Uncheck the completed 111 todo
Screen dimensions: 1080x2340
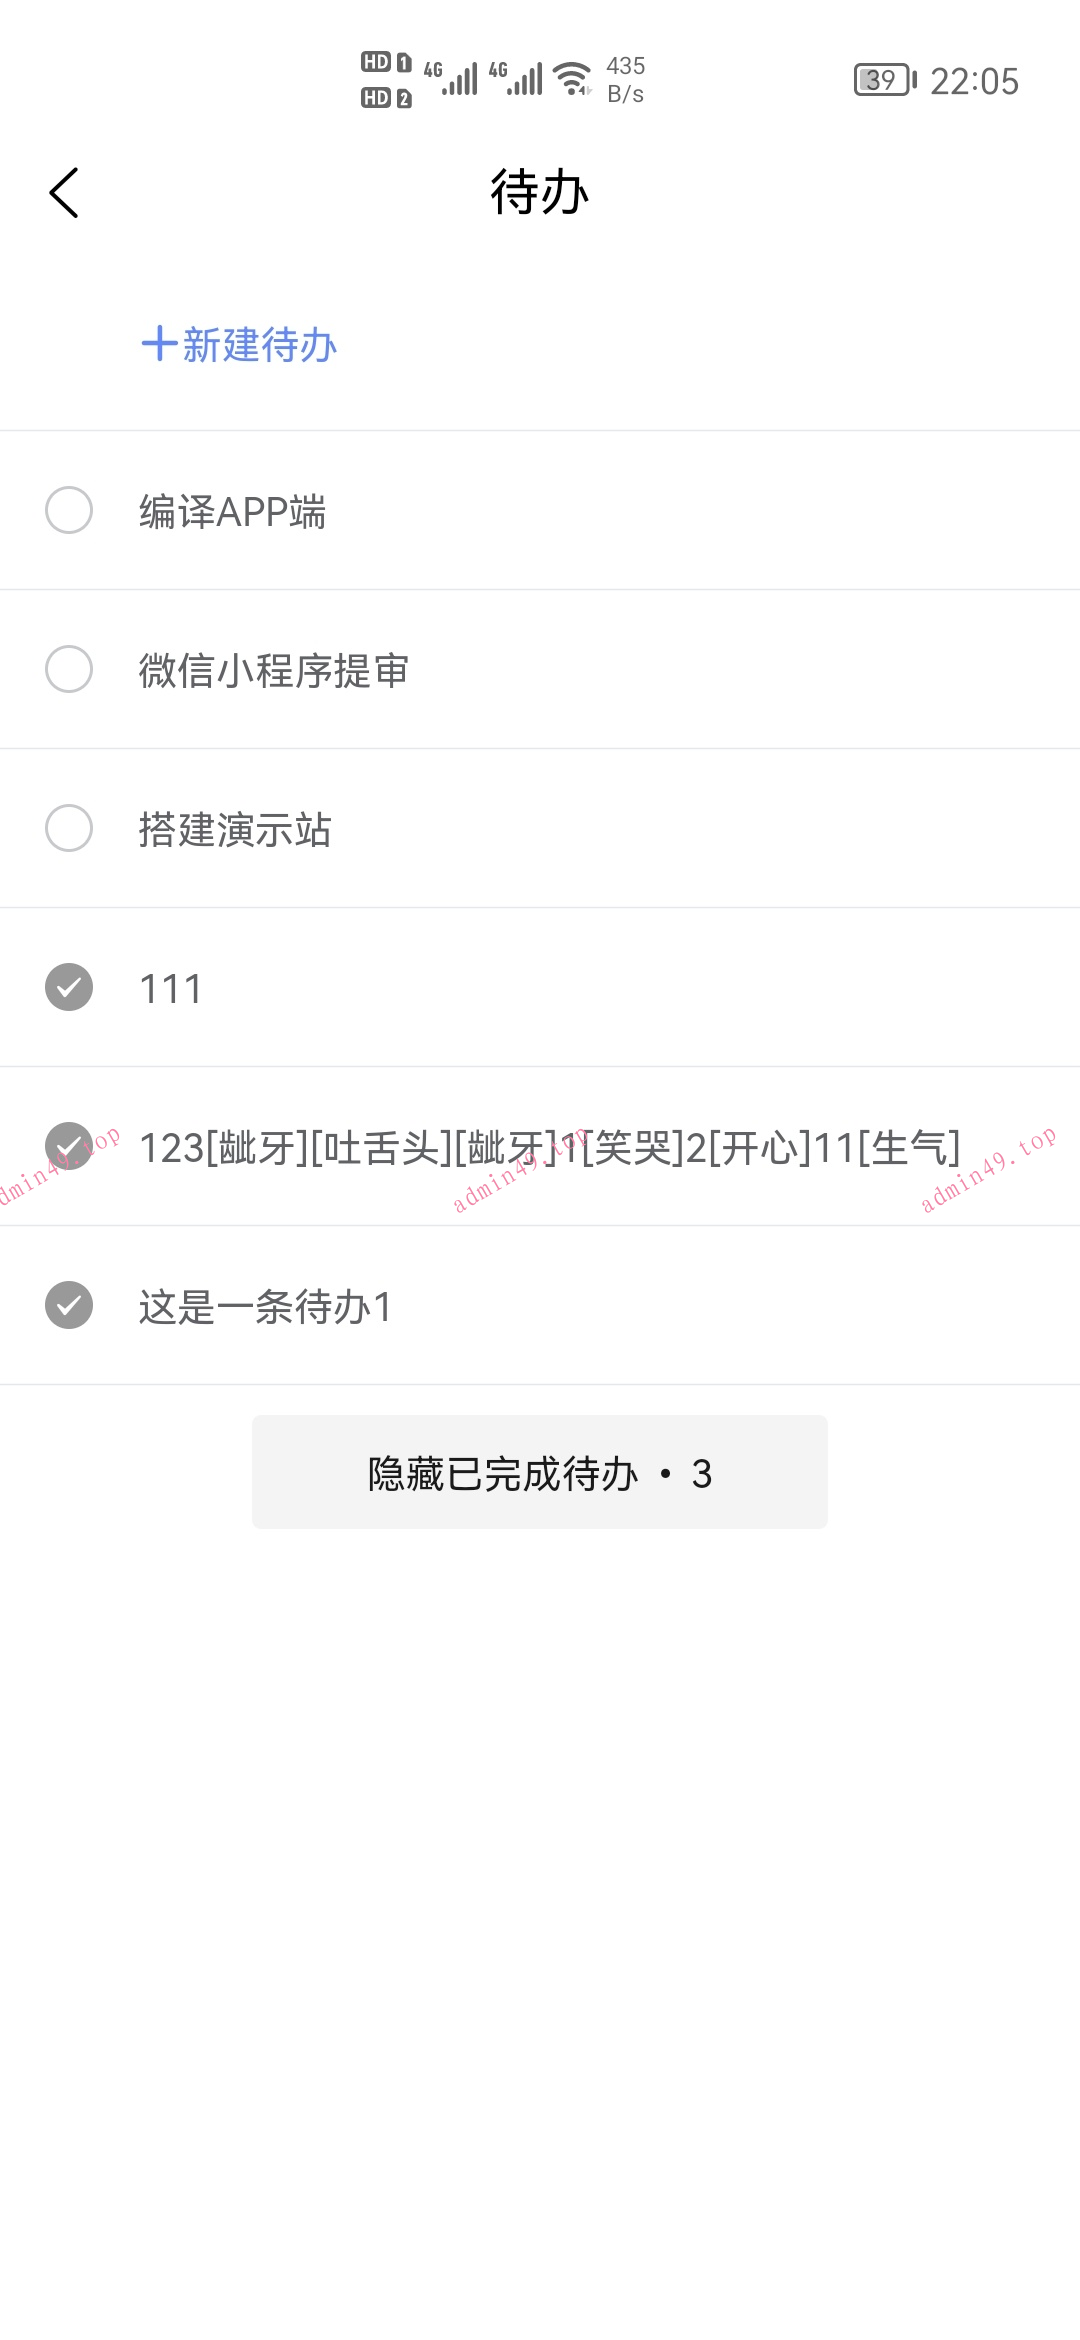[69, 987]
